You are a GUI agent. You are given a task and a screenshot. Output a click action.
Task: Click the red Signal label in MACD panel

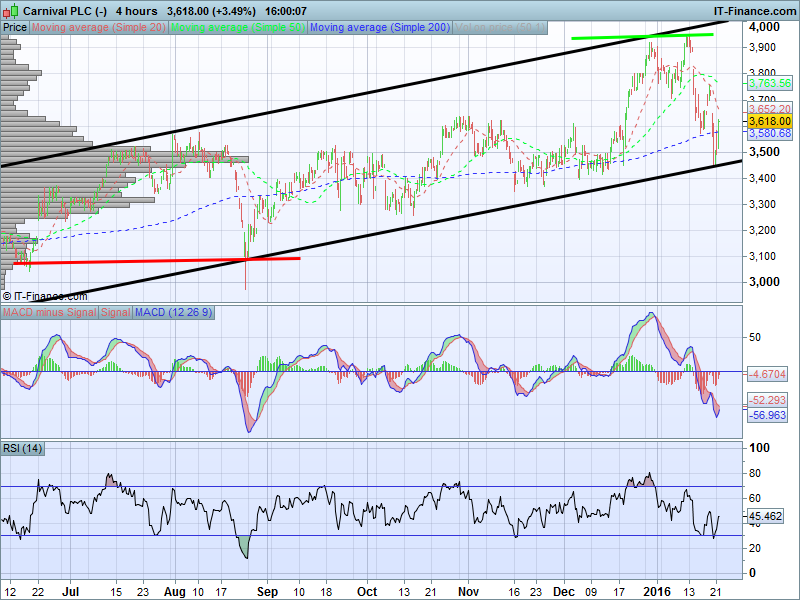click(x=114, y=313)
